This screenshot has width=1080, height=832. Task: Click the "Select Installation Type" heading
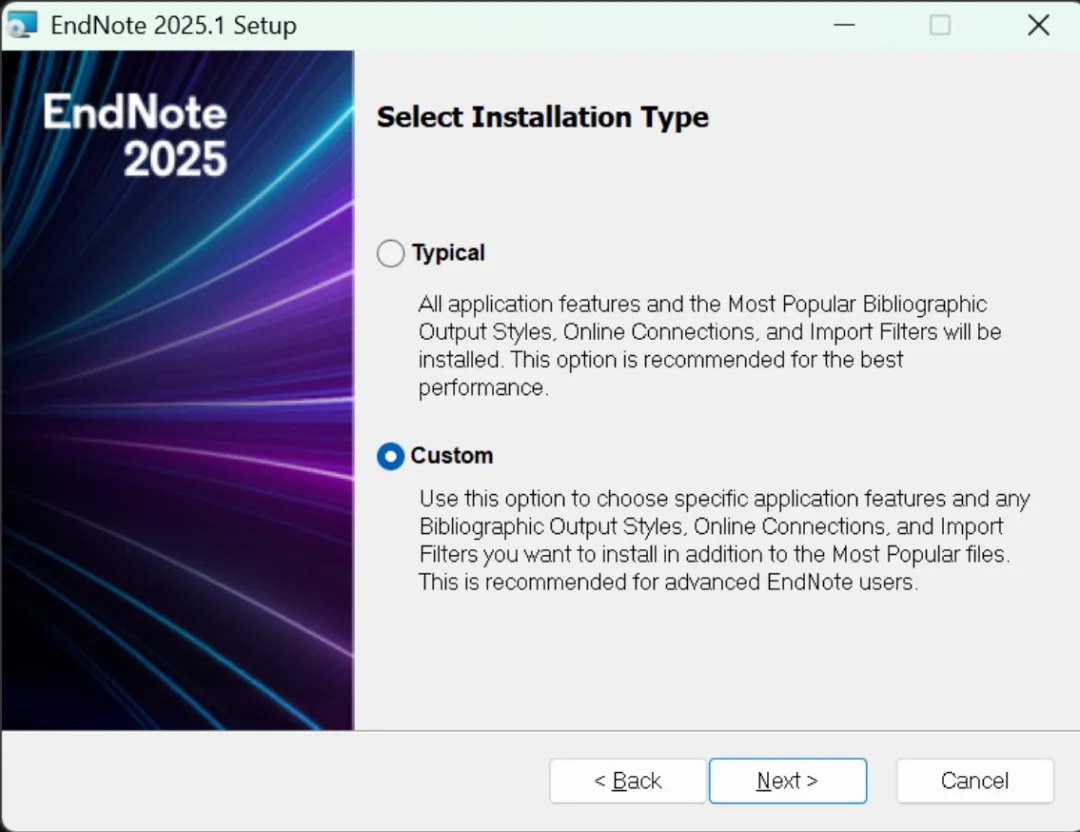click(x=542, y=117)
